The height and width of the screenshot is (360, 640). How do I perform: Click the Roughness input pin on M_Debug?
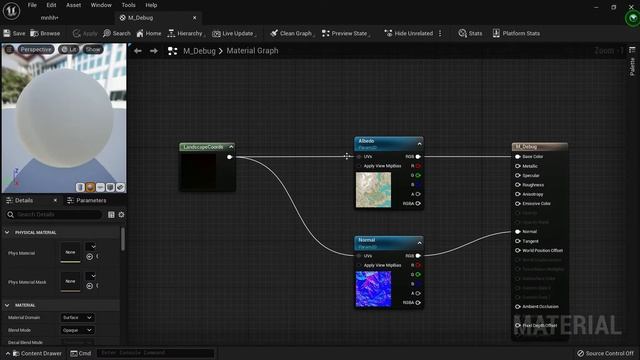(x=518, y=185)
